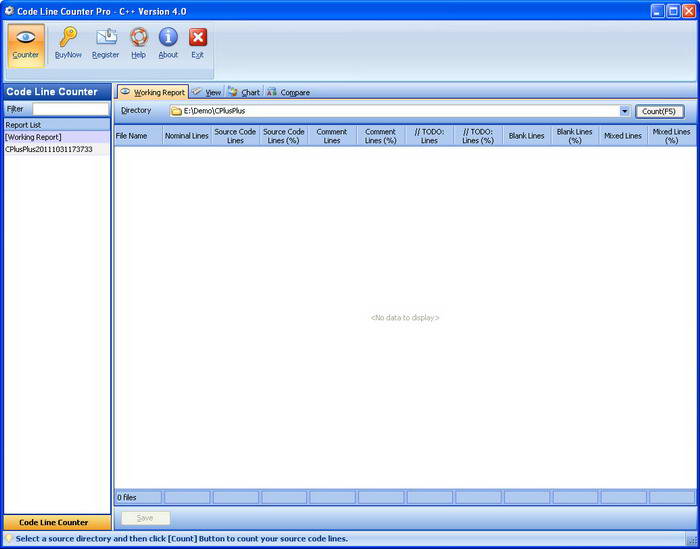Sort by // TODO: Lines column header

pyautogui.click(x=429, y=136)
